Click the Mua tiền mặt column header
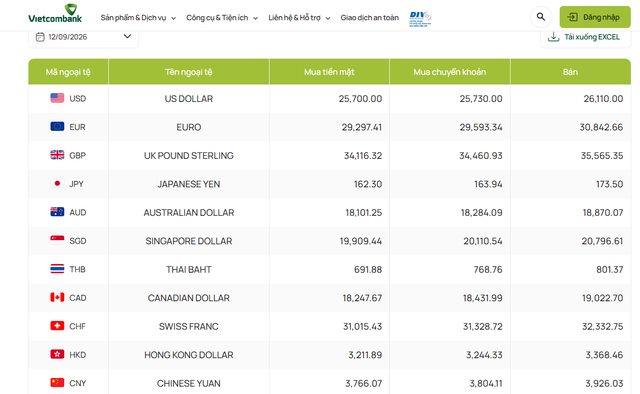Image resolution: width=640 pixels, height=394 pixels. tap(329, 72)
